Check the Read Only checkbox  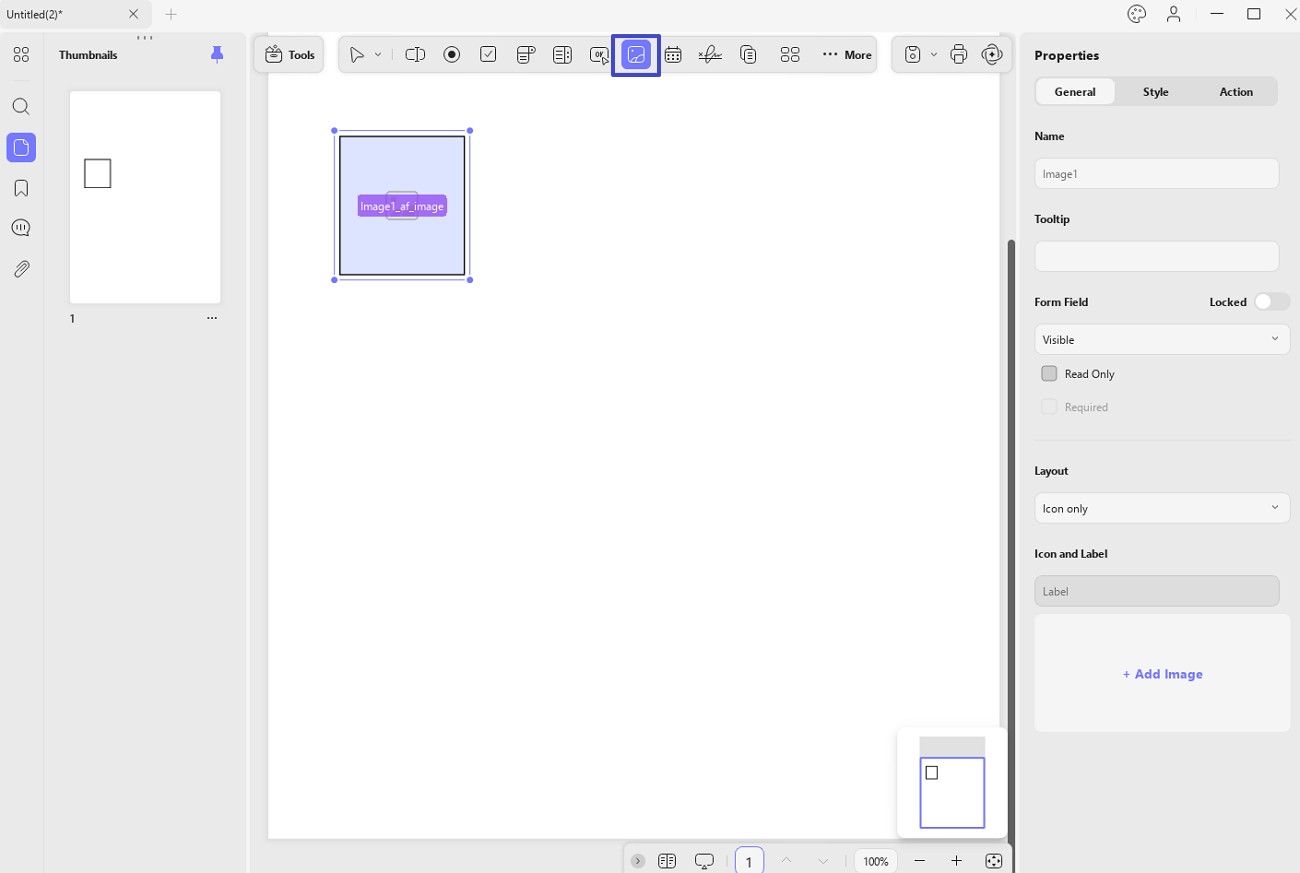pos(1049,374)
